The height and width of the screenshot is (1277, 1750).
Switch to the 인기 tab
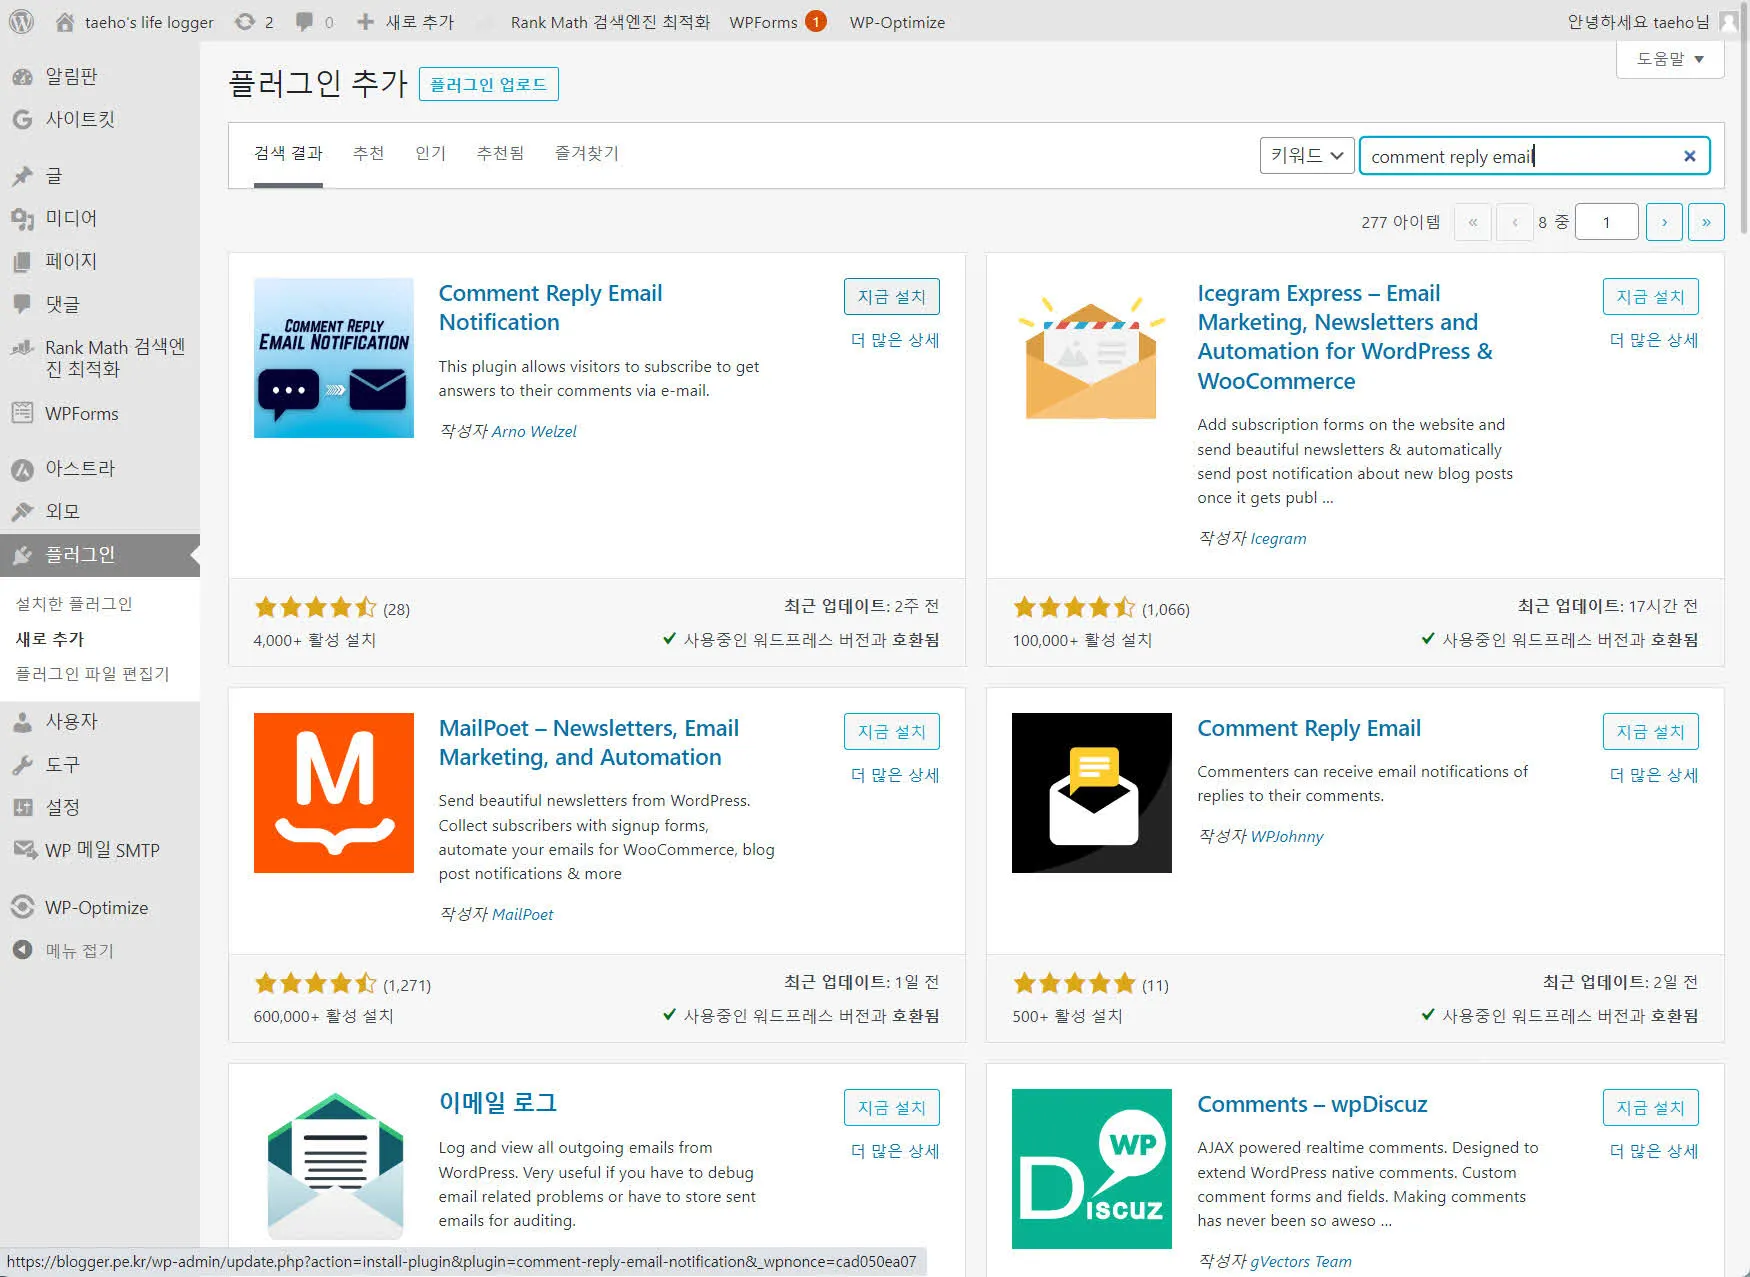[x=431, y=153]
